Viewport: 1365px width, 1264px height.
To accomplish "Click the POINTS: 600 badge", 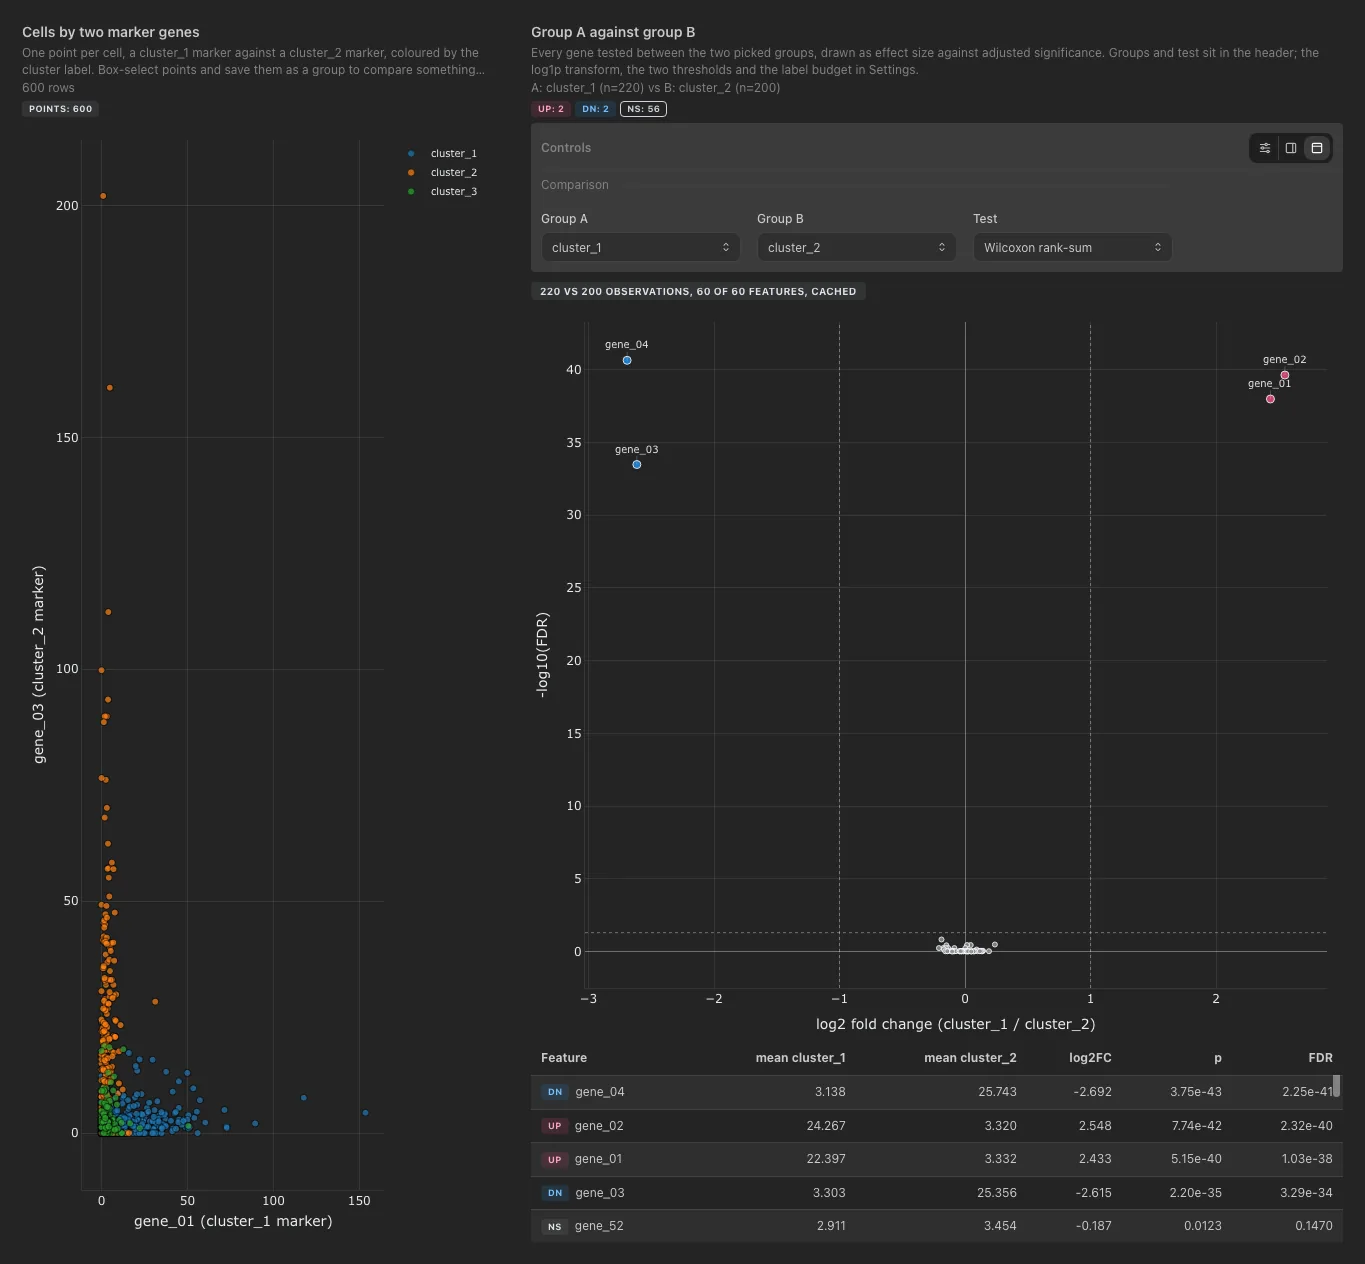I will [60, 109].
